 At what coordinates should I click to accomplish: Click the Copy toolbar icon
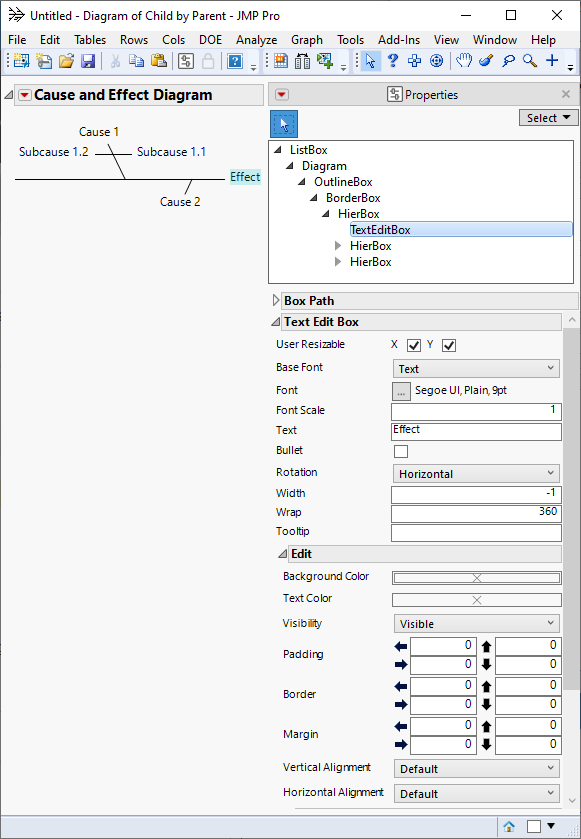136,61
